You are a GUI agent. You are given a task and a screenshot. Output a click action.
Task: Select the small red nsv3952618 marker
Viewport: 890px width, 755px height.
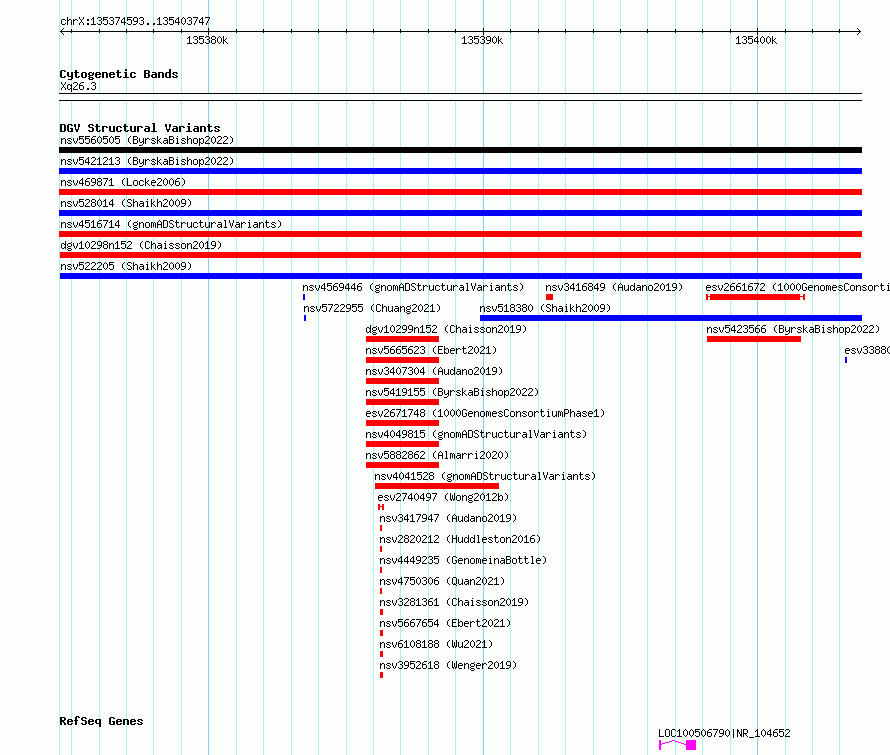(x=381, y=676)
